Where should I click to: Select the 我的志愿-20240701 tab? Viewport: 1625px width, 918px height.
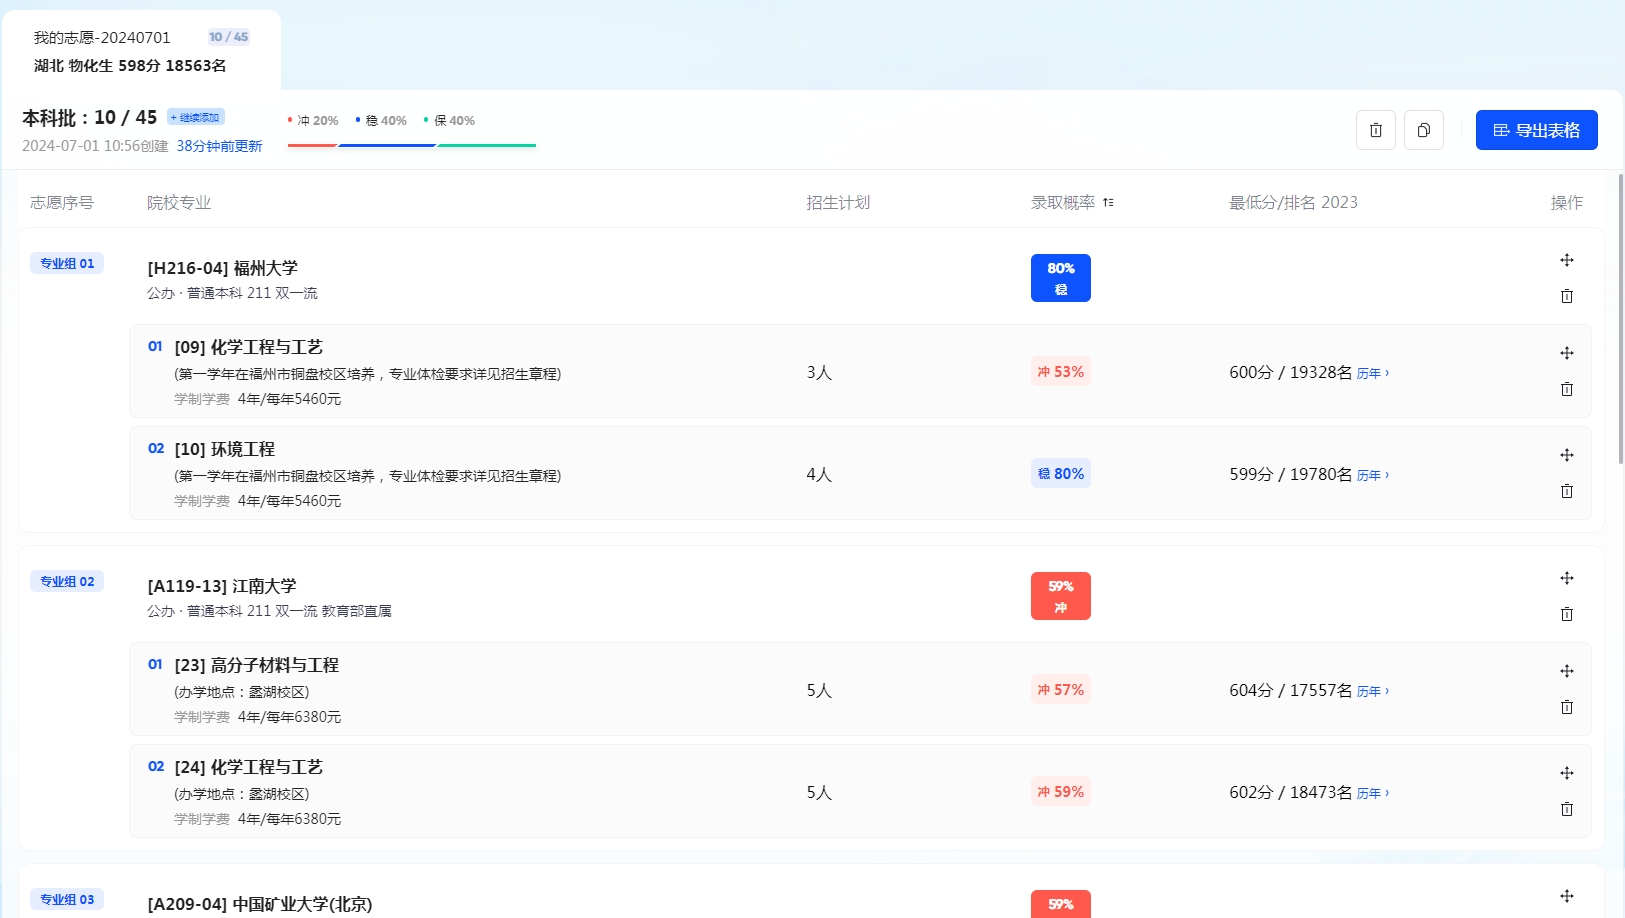(141, 51)
